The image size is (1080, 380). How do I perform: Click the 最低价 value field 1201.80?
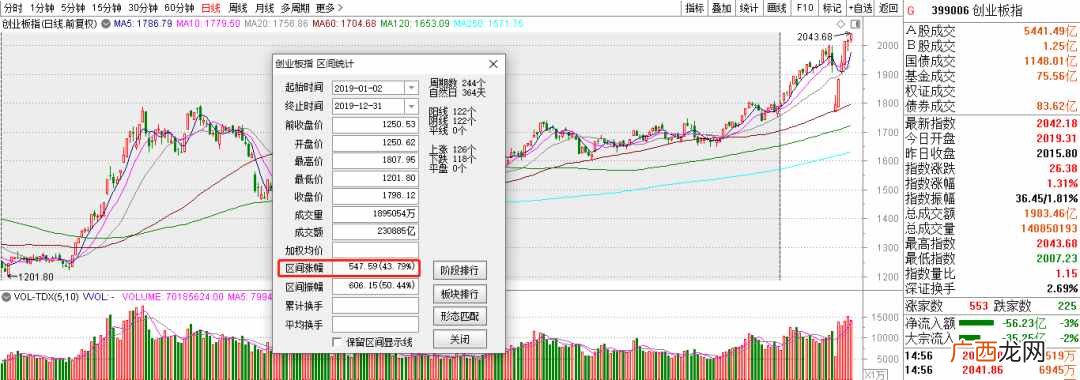pos(375,178)
